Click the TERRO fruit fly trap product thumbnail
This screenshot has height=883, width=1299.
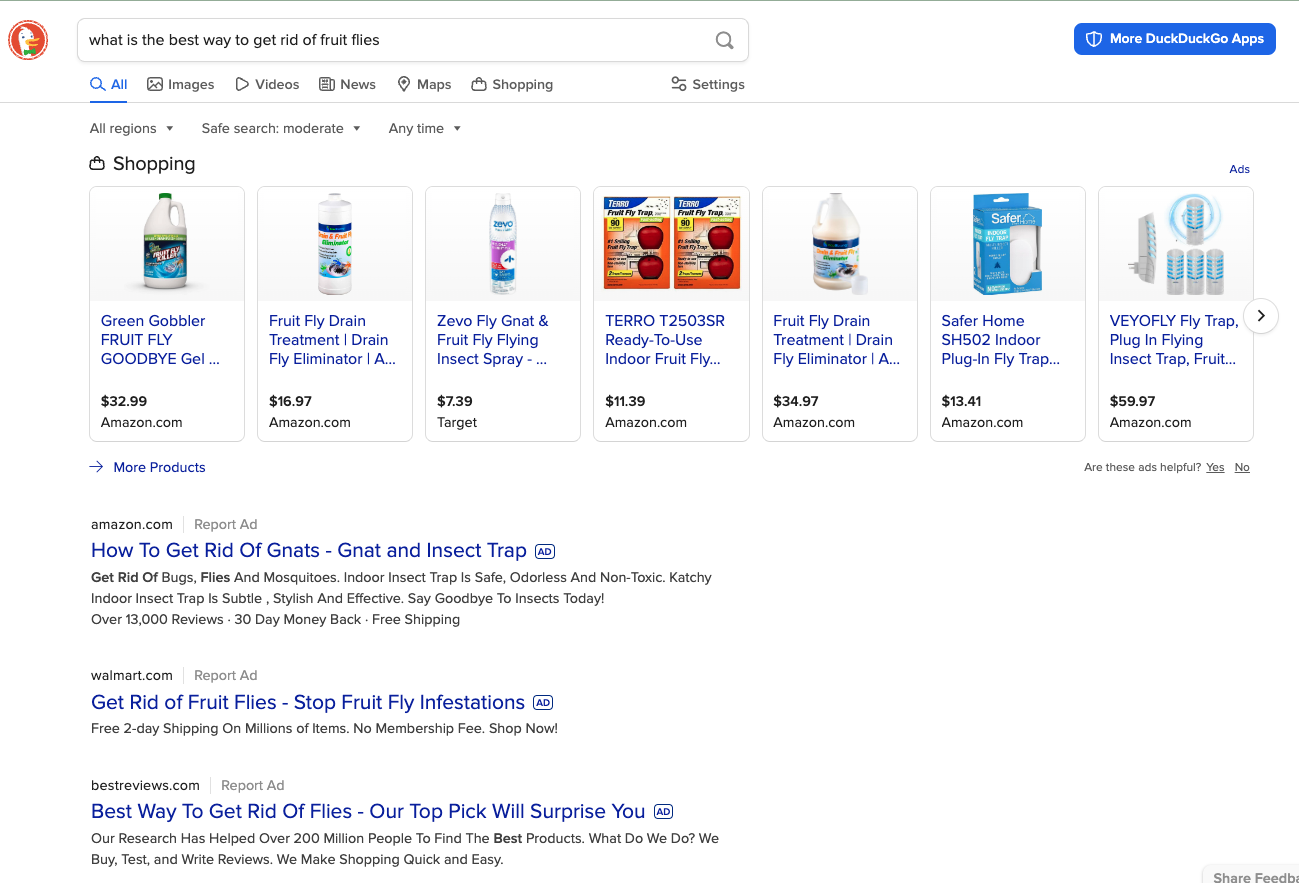[x=670, y=243]
